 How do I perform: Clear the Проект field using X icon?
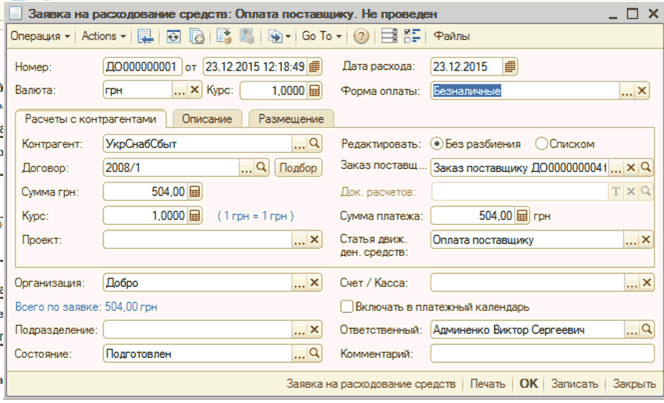(x=314, y=239)
